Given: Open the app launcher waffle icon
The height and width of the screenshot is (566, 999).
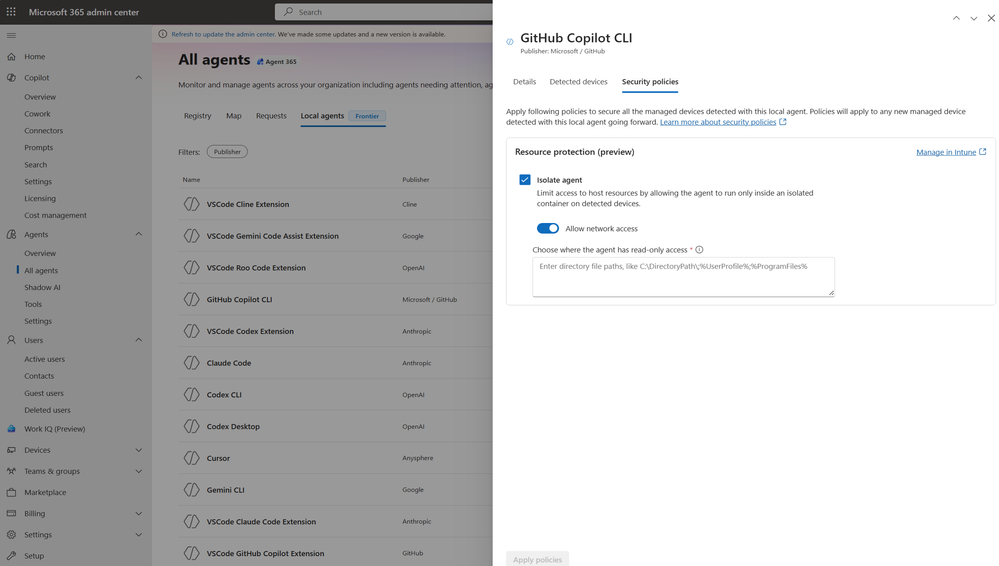Looking at the screenshot, I should click(x=11, y=11).
